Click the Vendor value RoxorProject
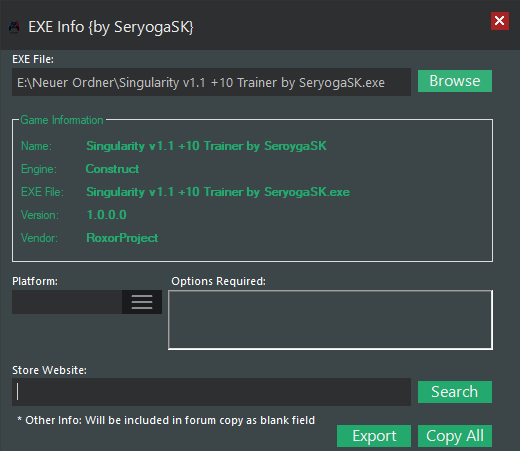The width and height of the screenshot is (520, 451). [x=122, y=238]
